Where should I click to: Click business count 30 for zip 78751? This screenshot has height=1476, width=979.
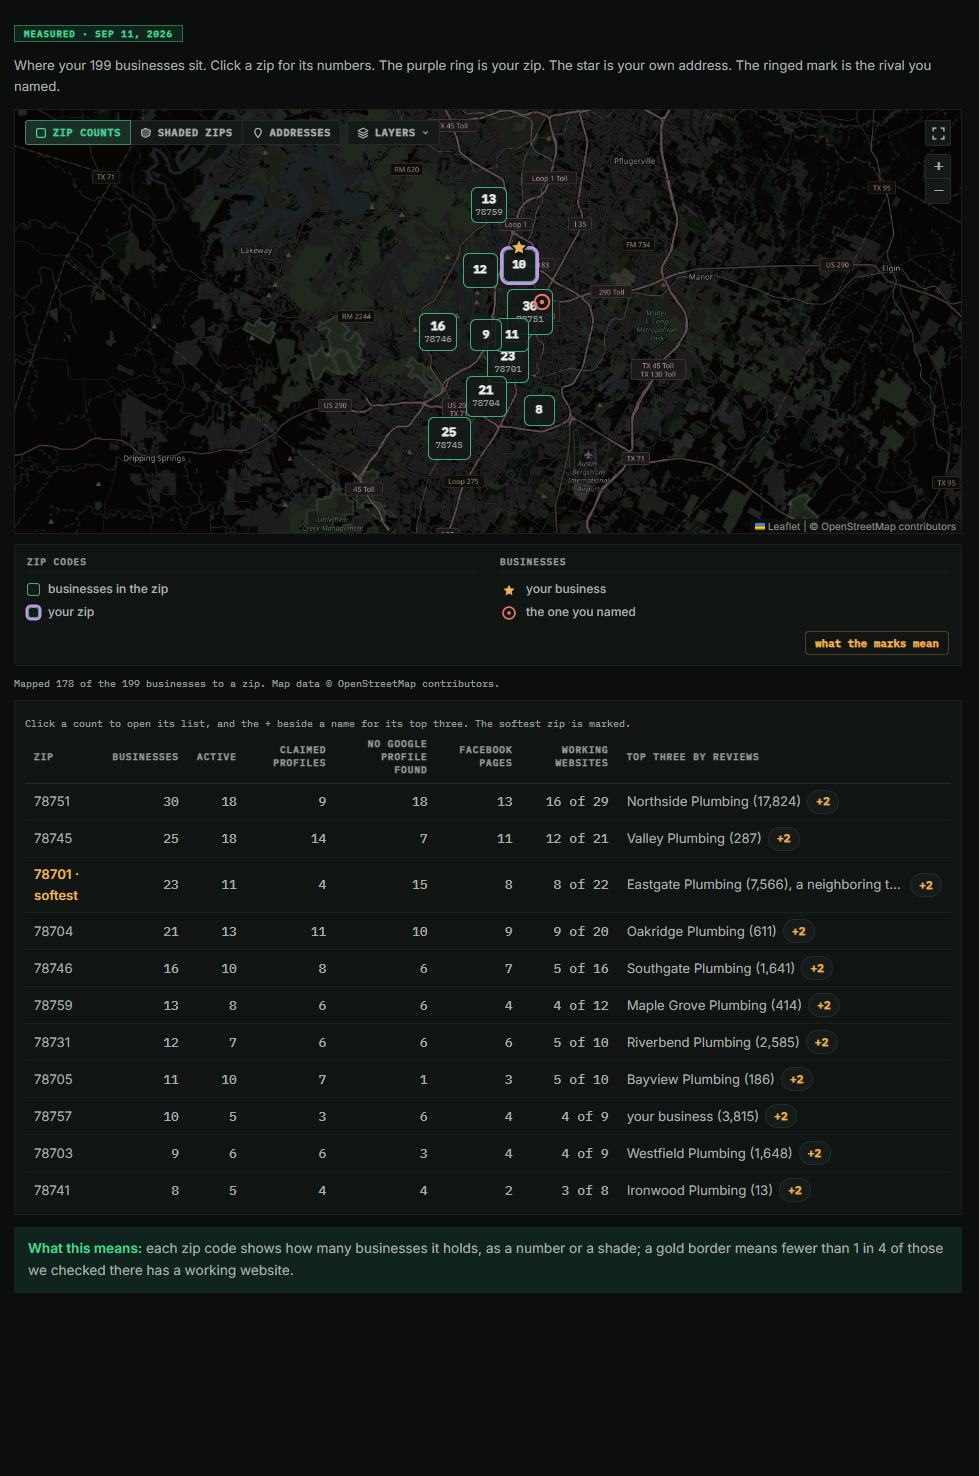(x=171, y=802)
